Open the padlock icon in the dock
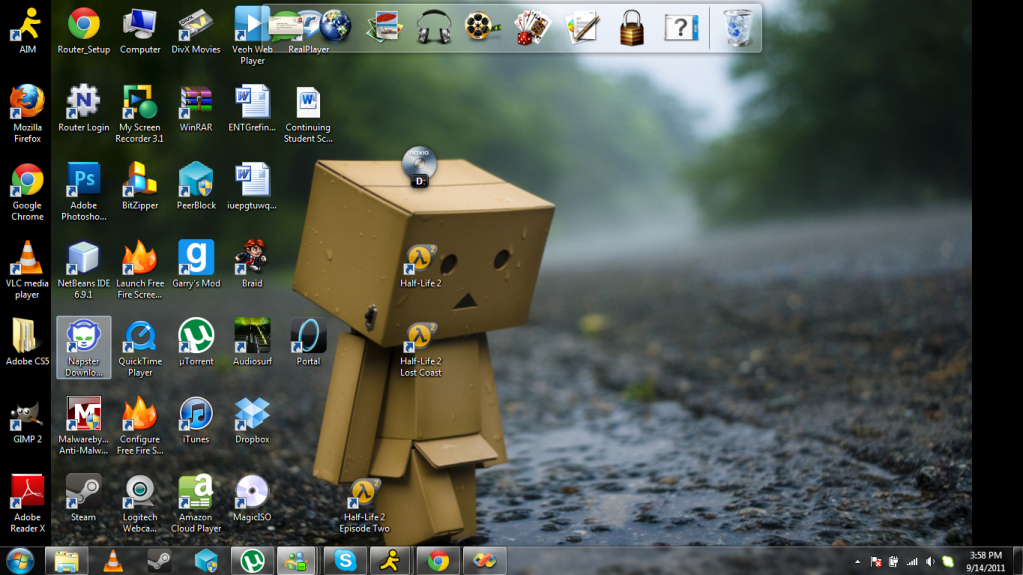This screenshot has width=1023, height=575. [x=631, y=27]
